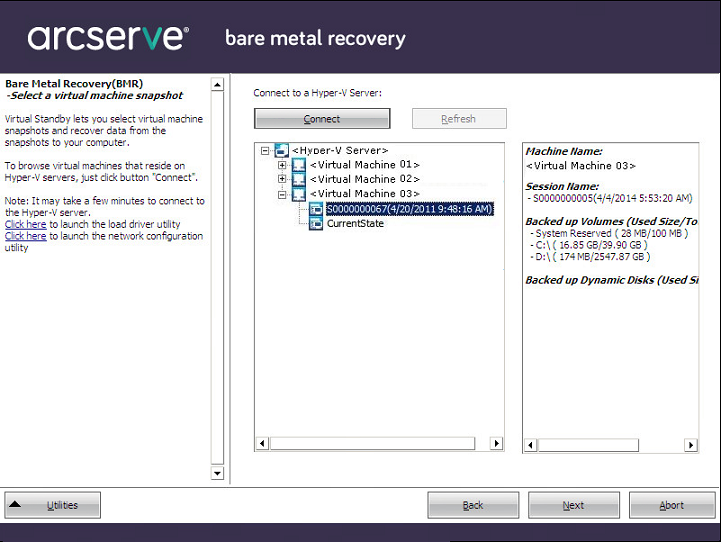Screen dimensions: 721x542
Task: Select snapshot S0000000067 in the tree
Action: click(409, 209)
